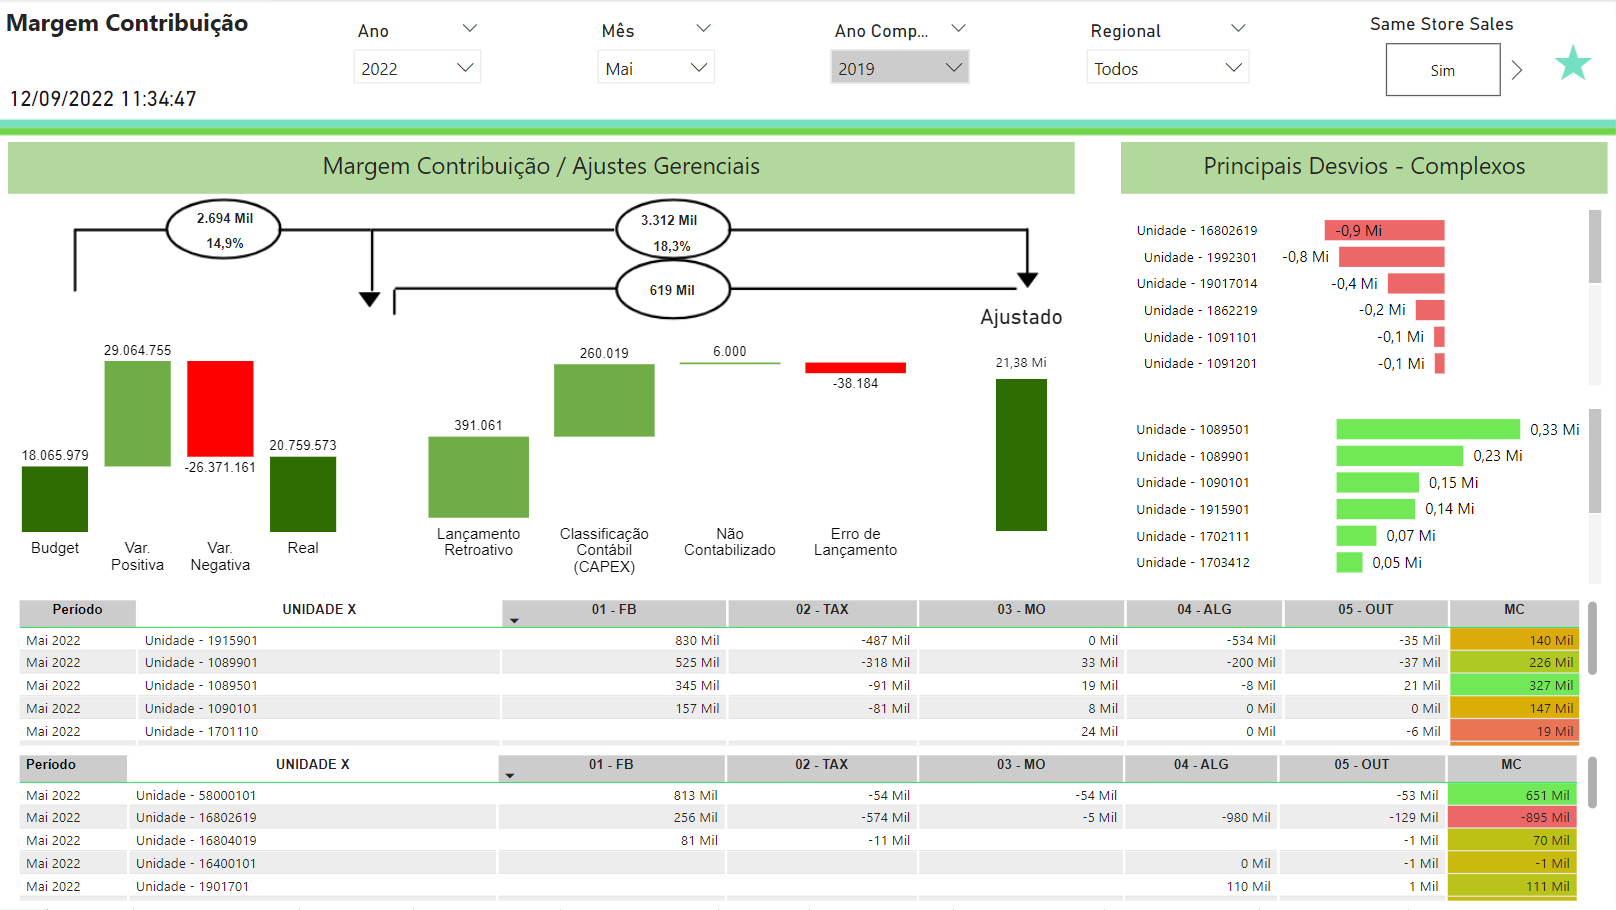Select the Margem Contribuição / Ajustes Gerenciais header
The width and height of the screenshot is (1616, 910).
541,167
